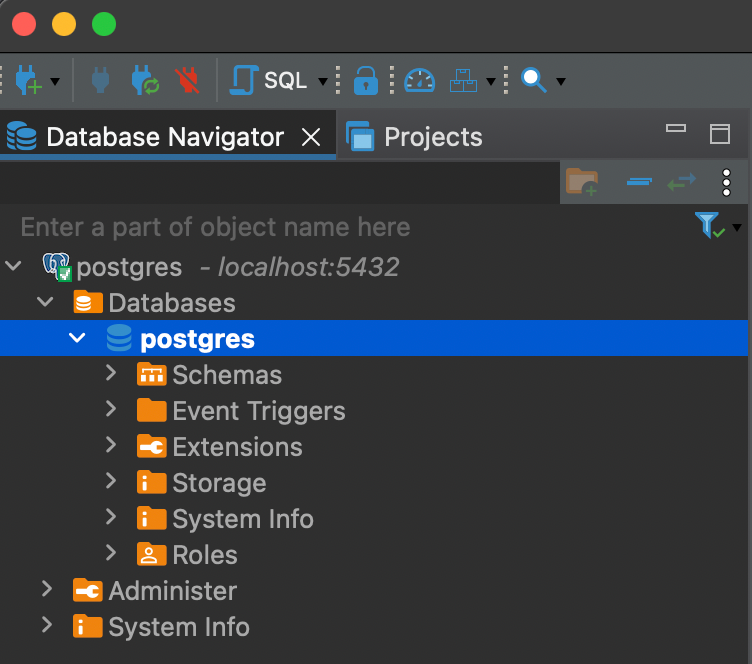Click the collapse all icon in navigator
Viewport: 752px width, 664px height.
(639, 182)
